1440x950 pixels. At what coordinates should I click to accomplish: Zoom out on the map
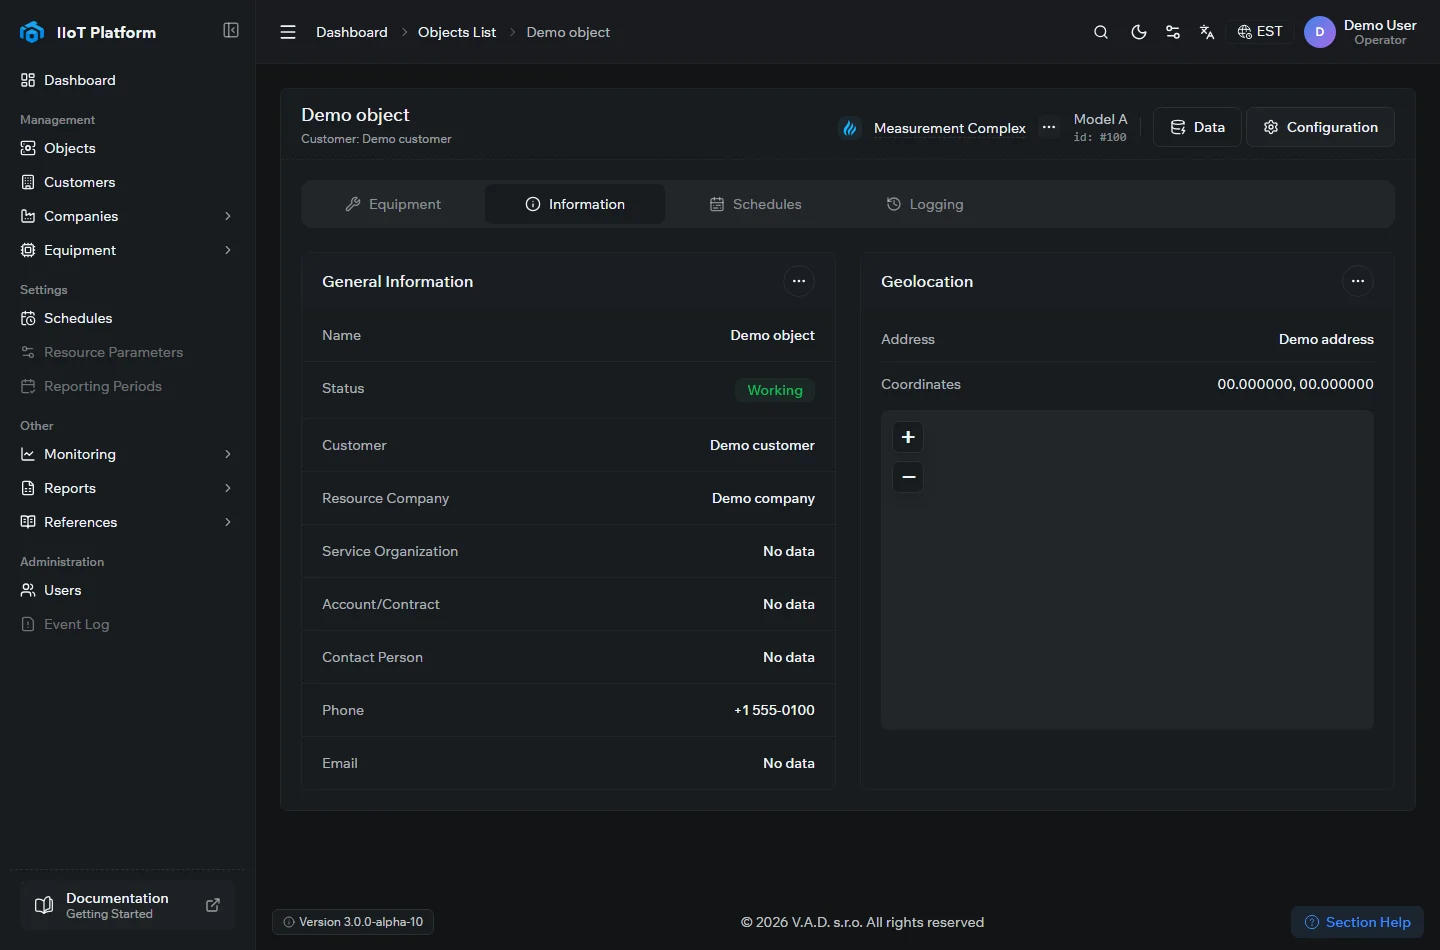pos(908,477)
